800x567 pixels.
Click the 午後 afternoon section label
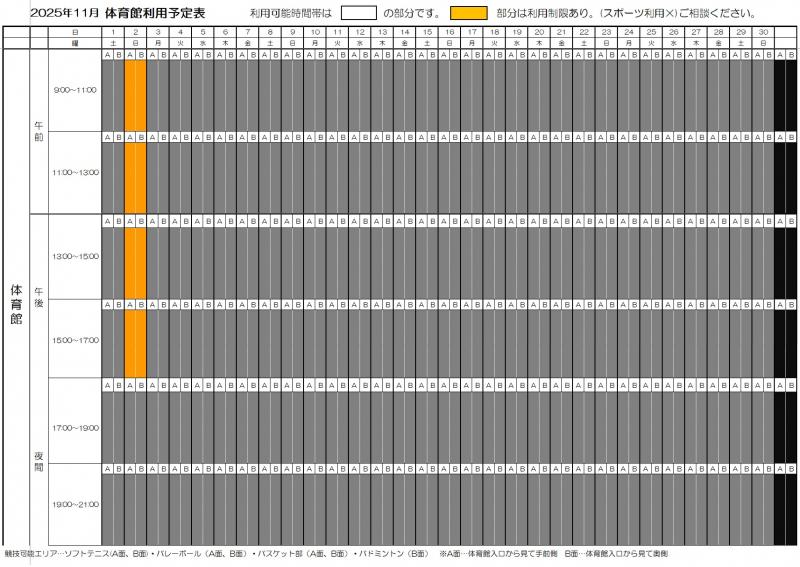click(39, 296)
